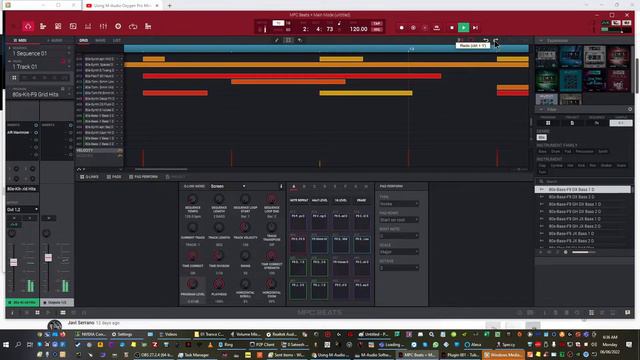Switch to the GRID editor tab
This screenshot has height=360, width=640.
pos(84,40)
